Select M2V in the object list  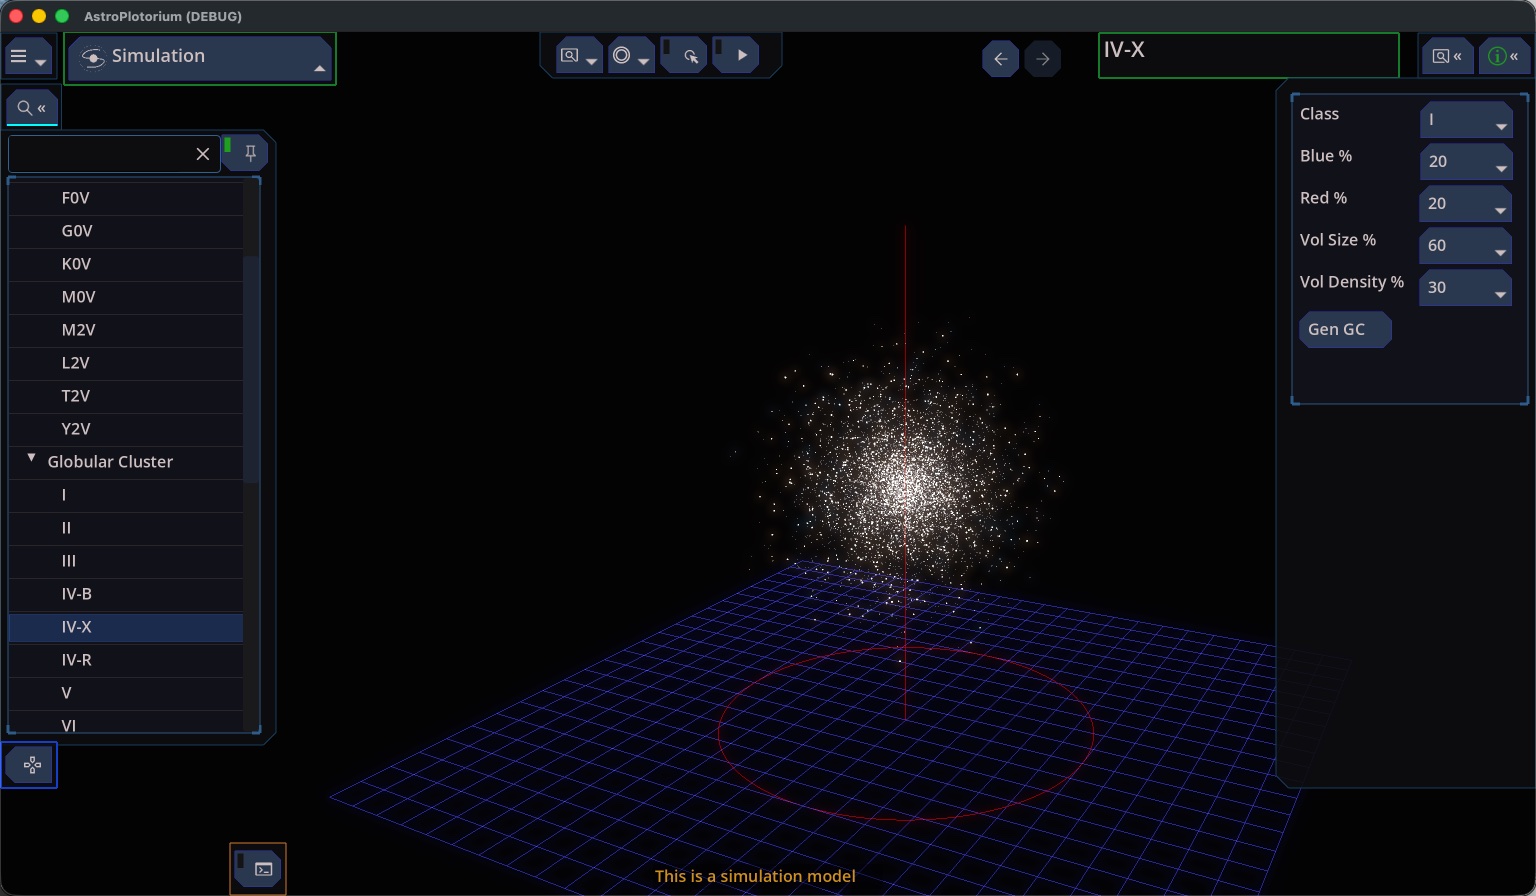pyautogui.click(x=126, y=330)
